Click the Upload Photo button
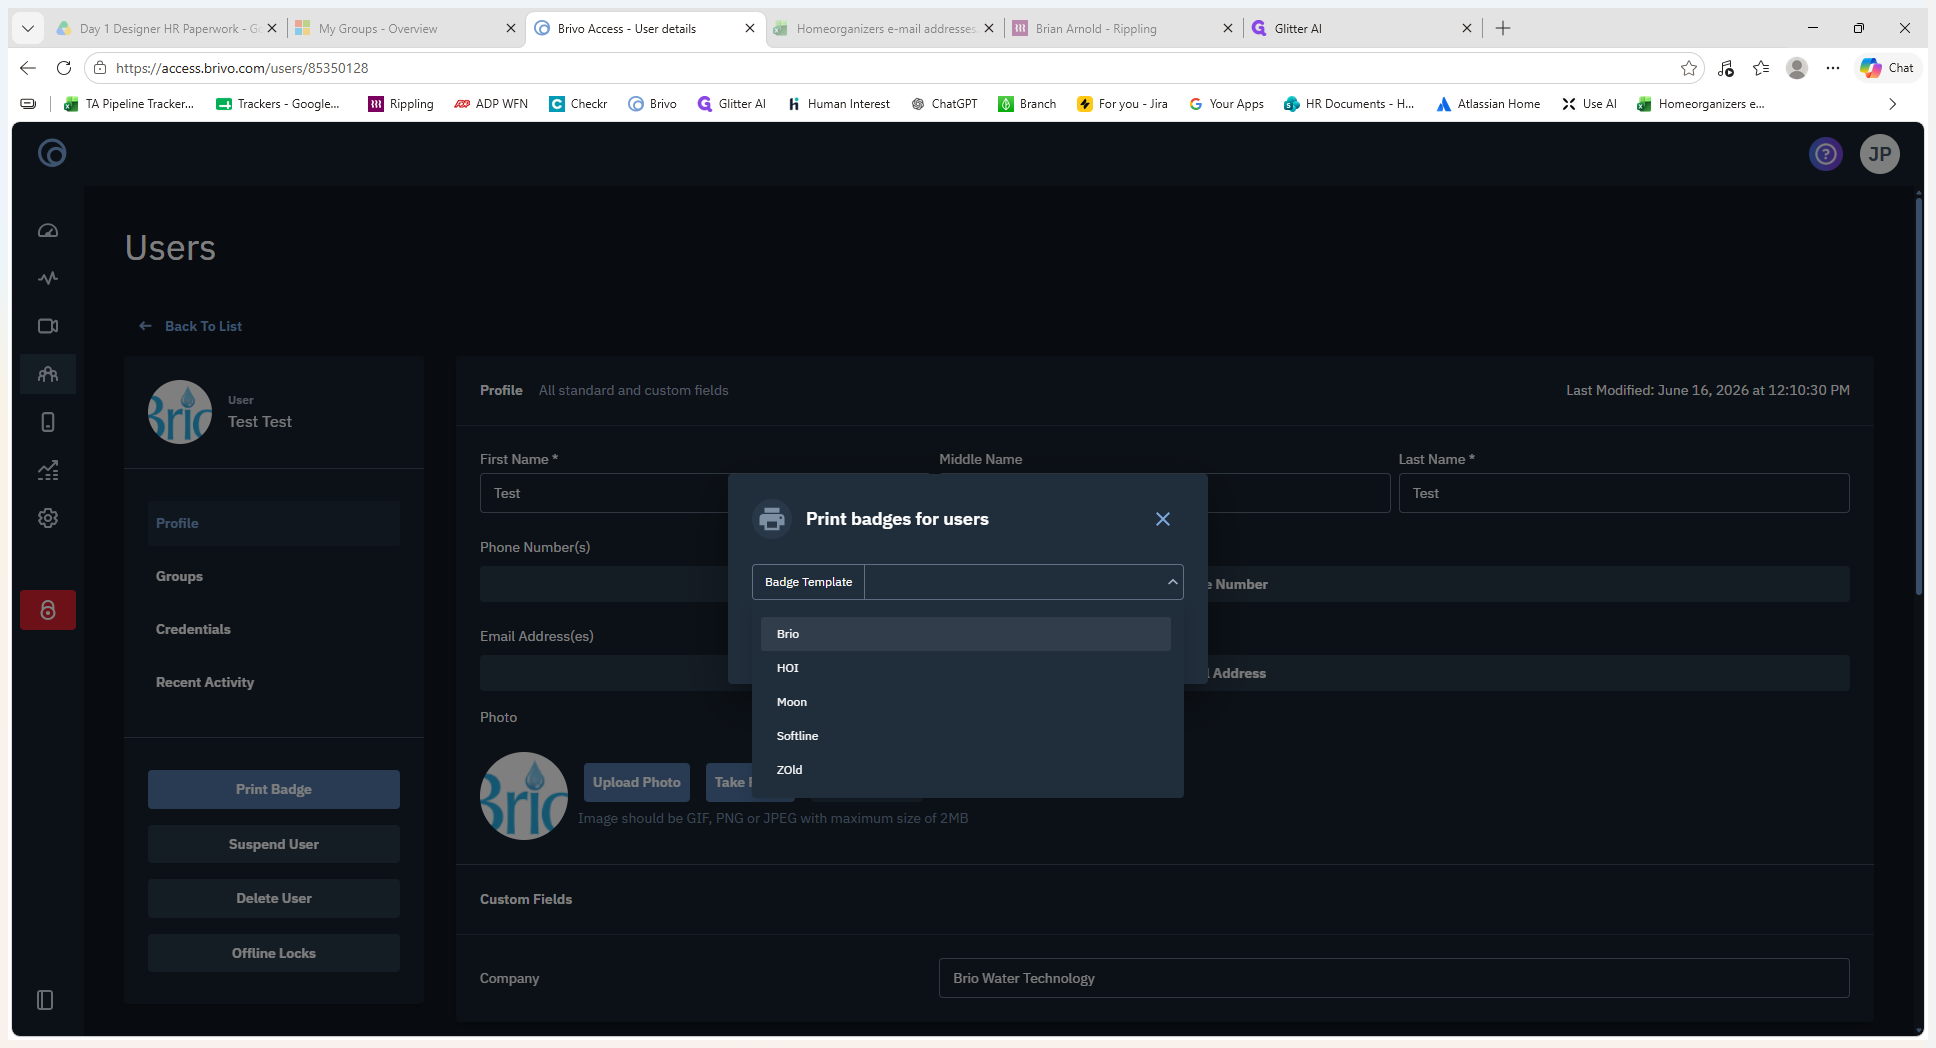Viewport: 1936px width, 1048px height. click(637, 782)
